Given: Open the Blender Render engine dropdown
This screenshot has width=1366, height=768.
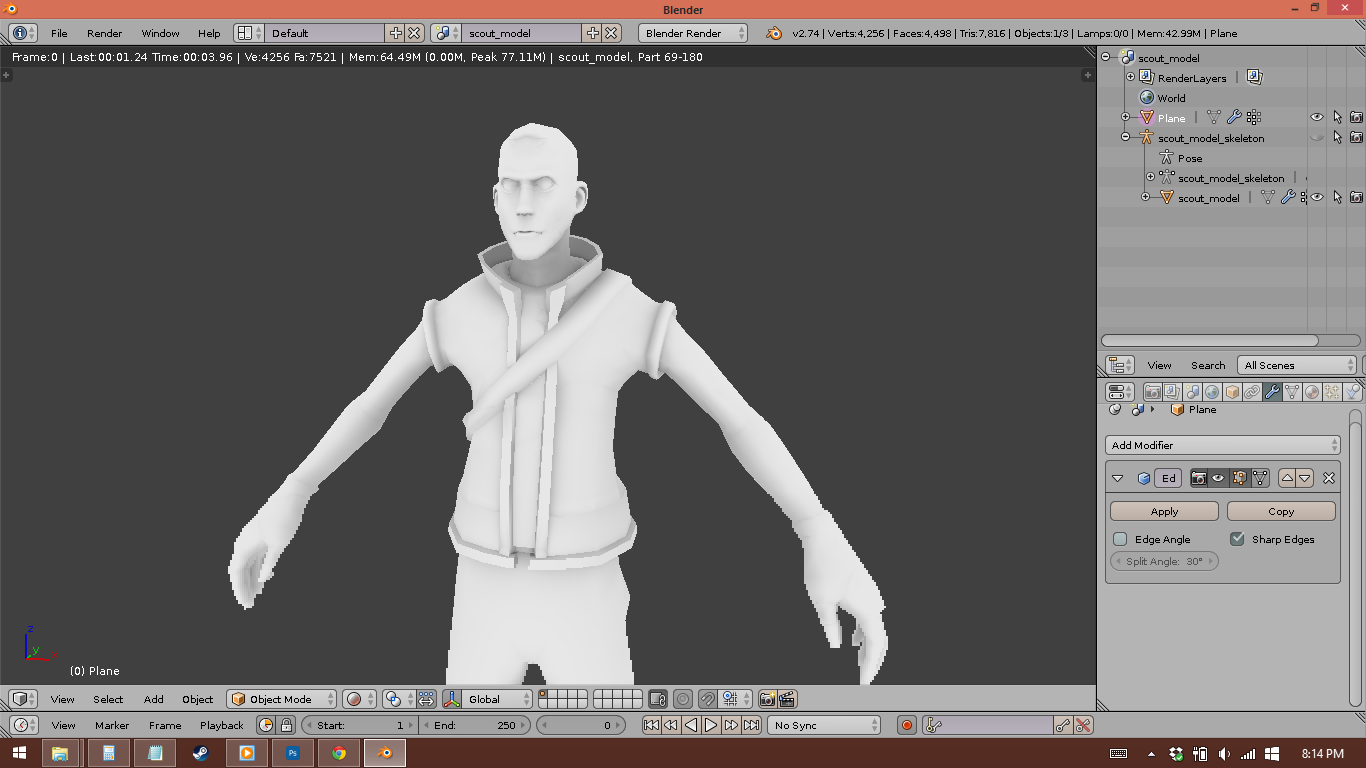Looking at the screenshot, I should [693, 33].
